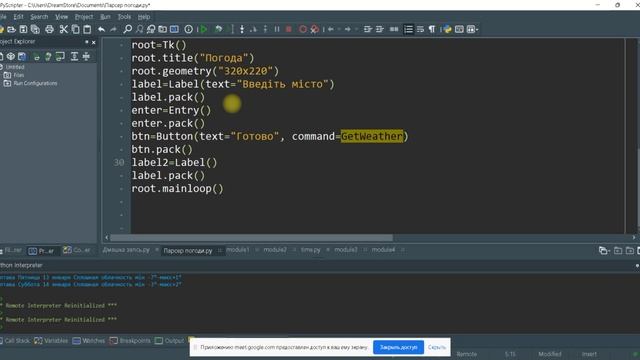The image size is (640, 360).
Task: Click the Clear all breakpoints icon
Action: coord(314,29)
